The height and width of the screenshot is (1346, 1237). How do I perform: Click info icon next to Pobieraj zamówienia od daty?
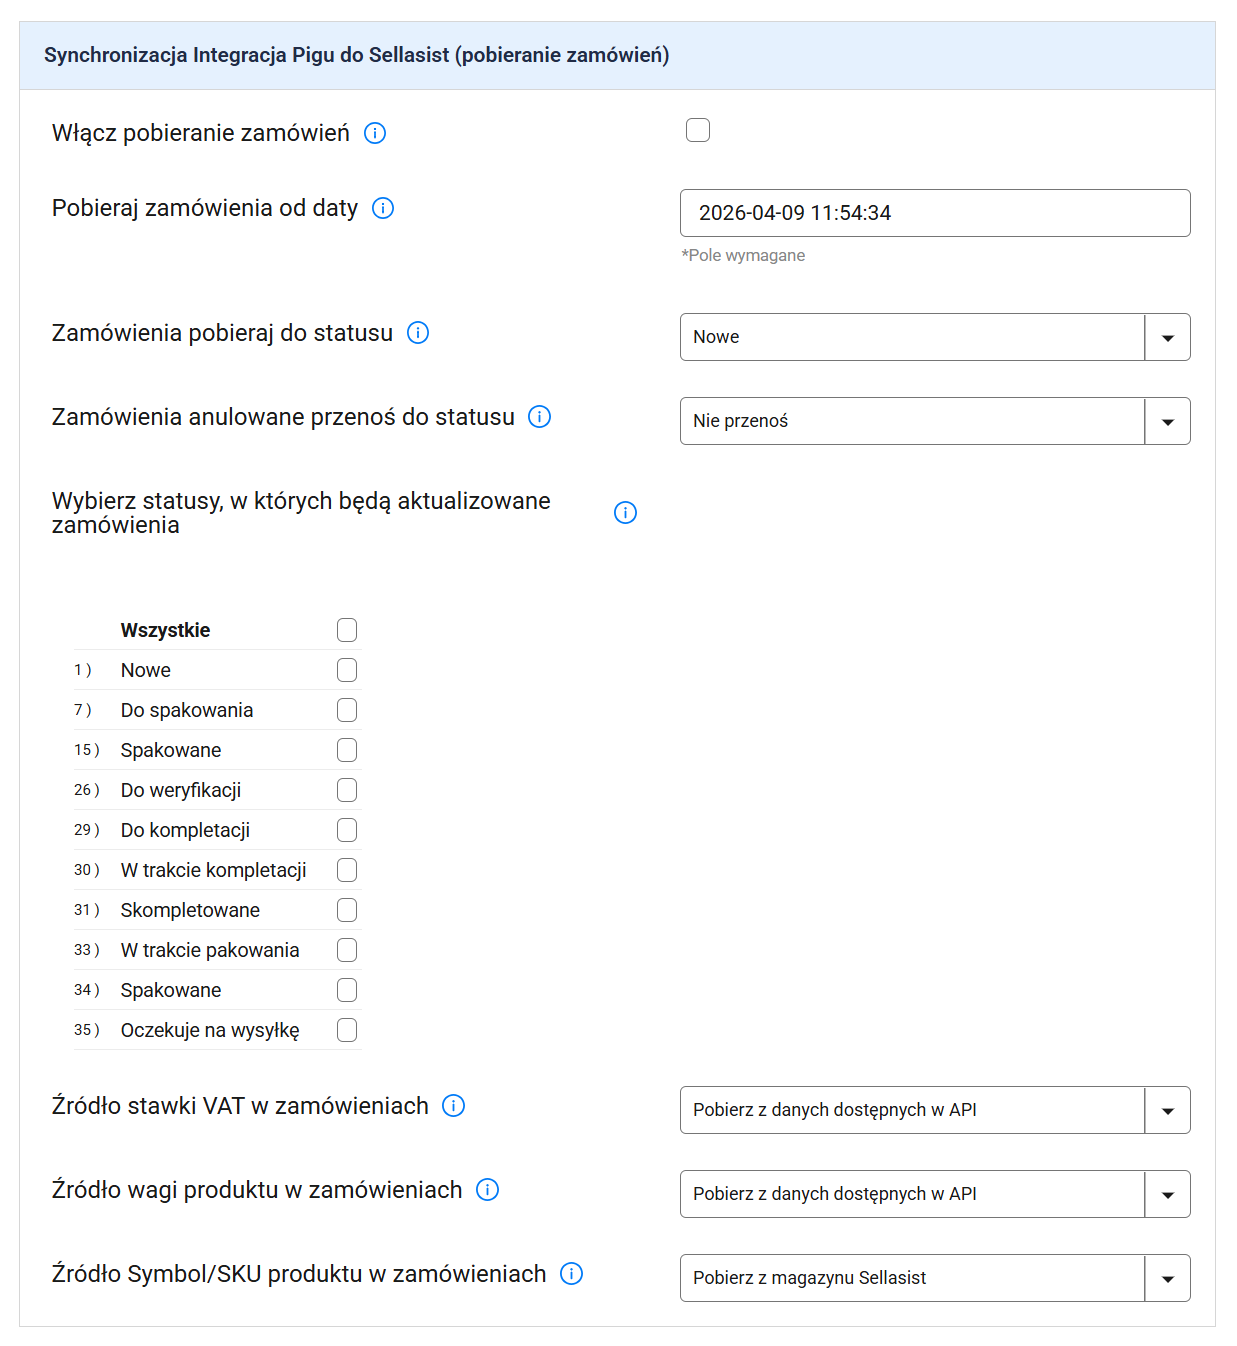(x=383, y=208)
